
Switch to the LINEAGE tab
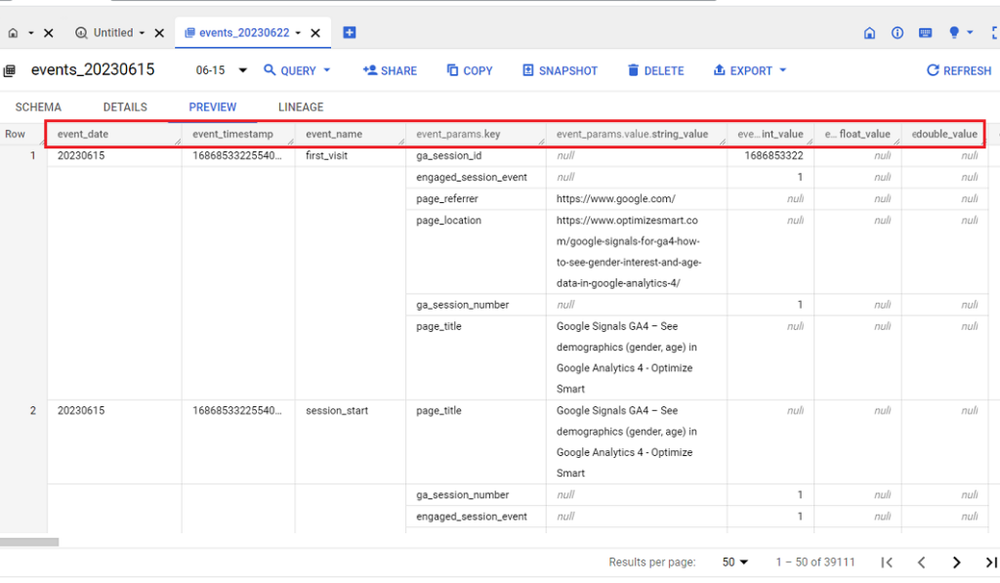(x=301, y=107)
